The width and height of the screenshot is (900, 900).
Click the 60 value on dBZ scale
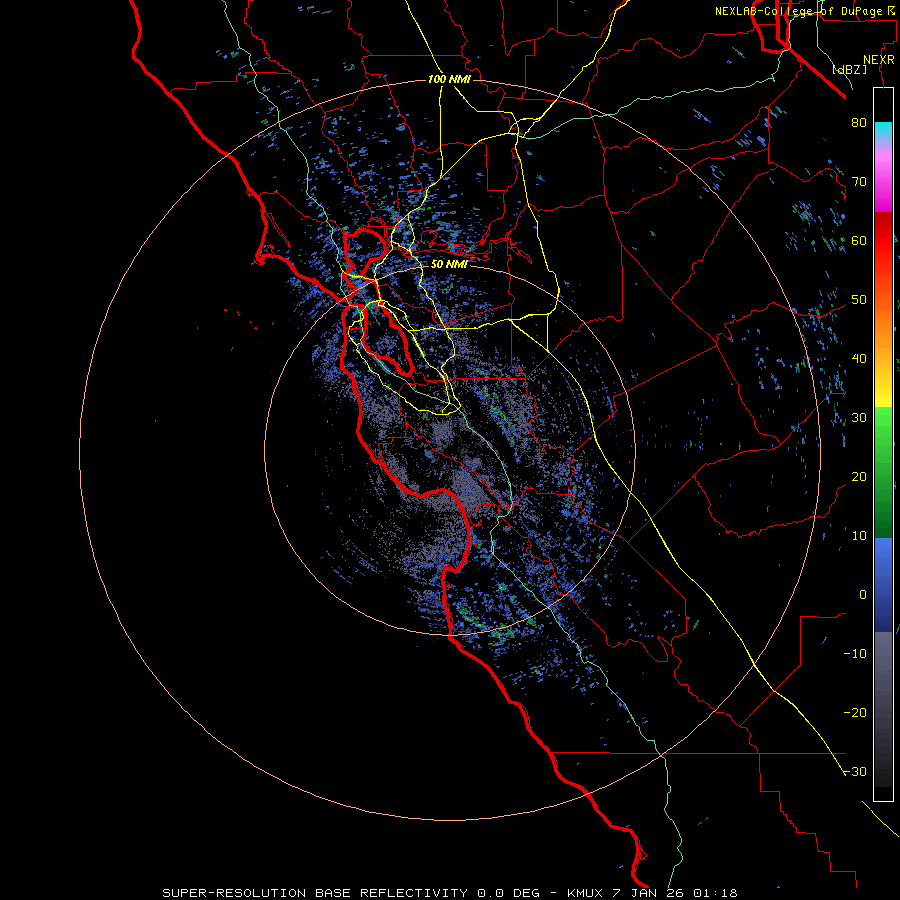click(859, 240)
